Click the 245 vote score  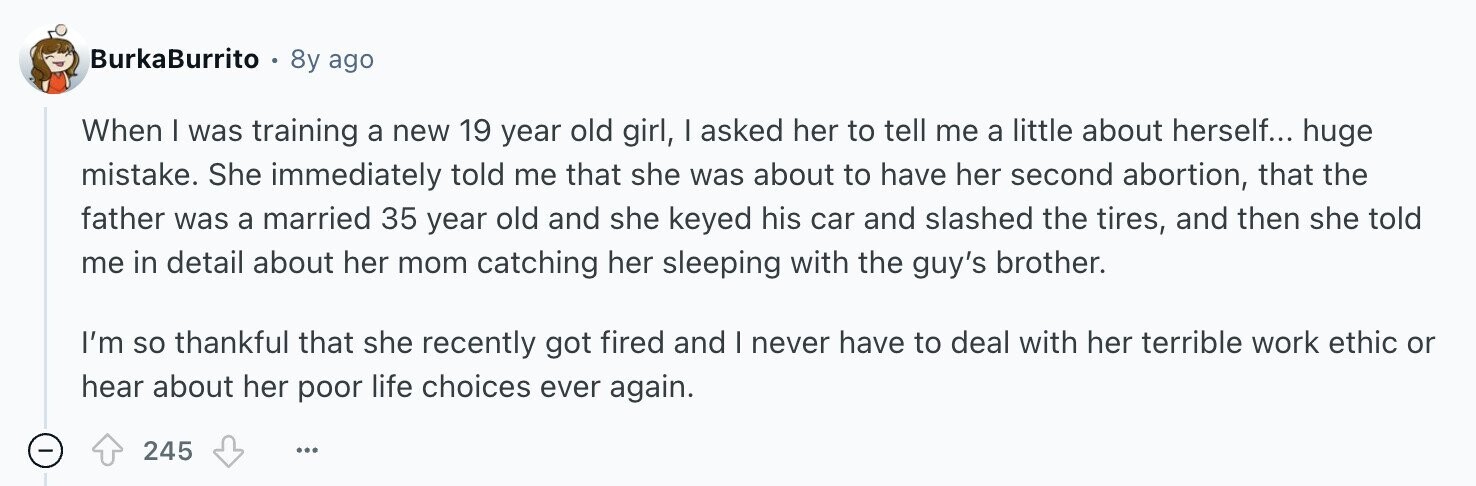click(x=167, y=452)
